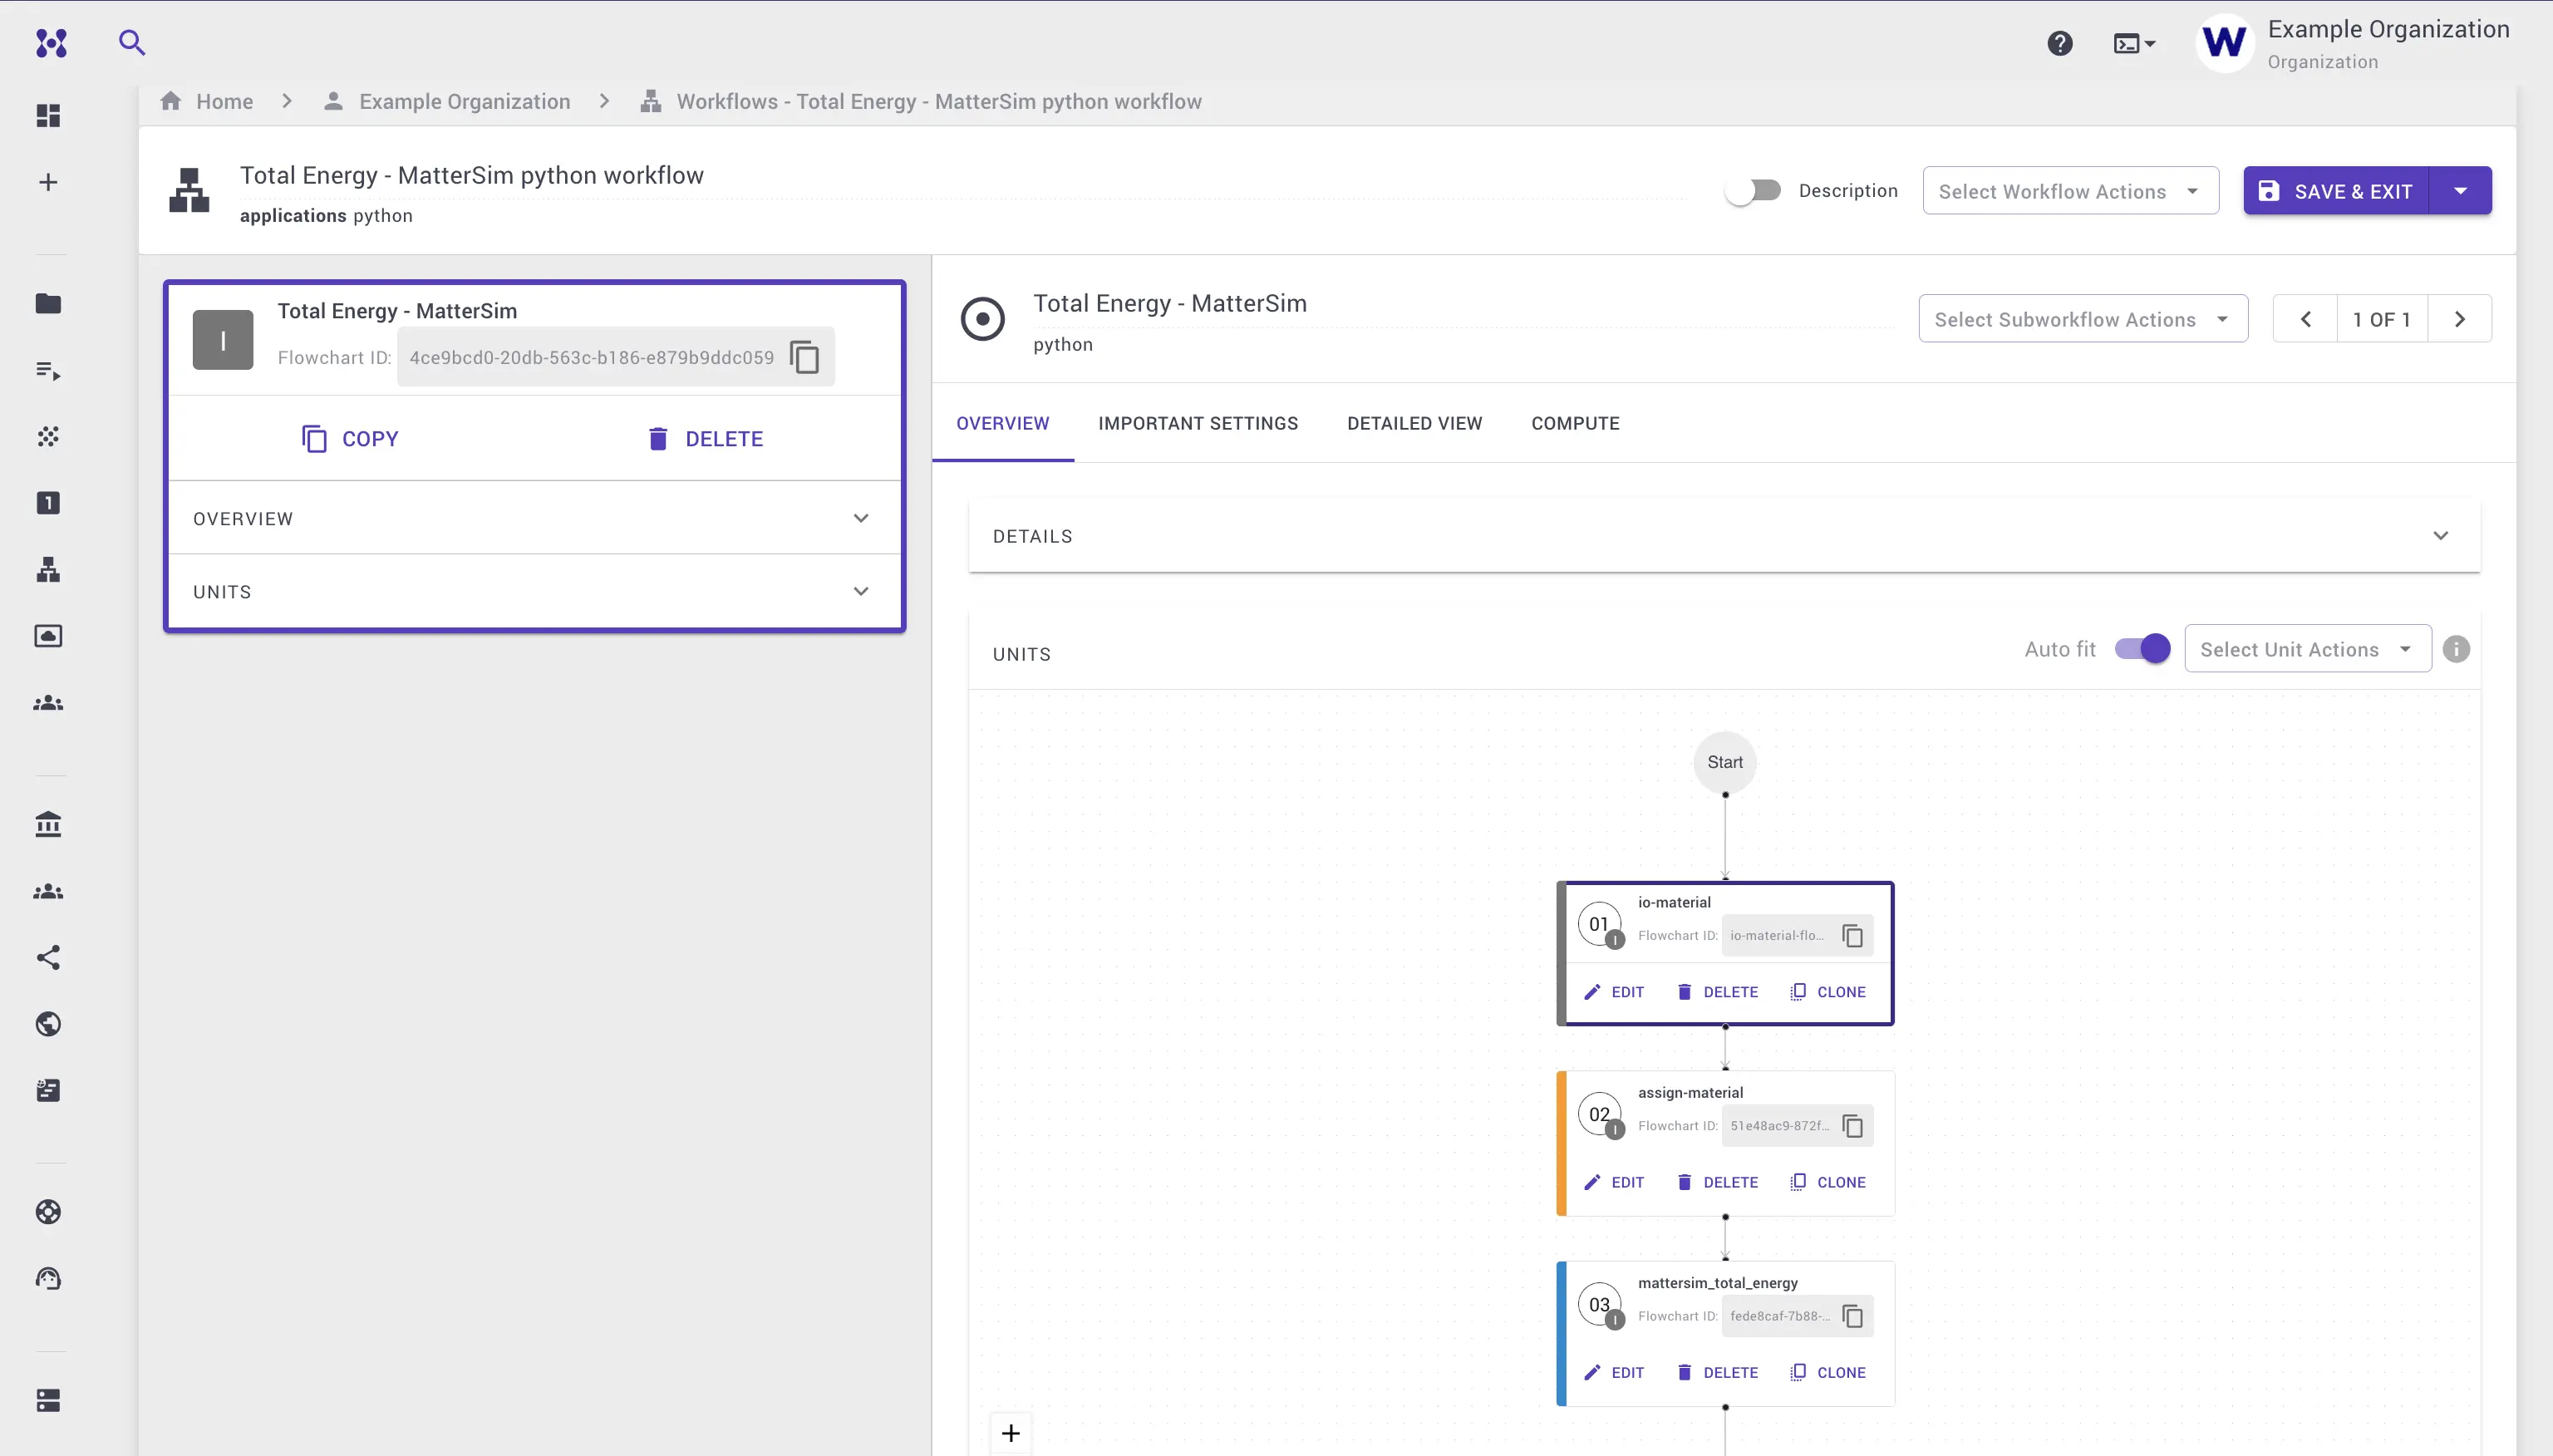Open Select Workflow Actions dropdown
Viewport: 2553px width, 1456px height.
coord(2070,191)
